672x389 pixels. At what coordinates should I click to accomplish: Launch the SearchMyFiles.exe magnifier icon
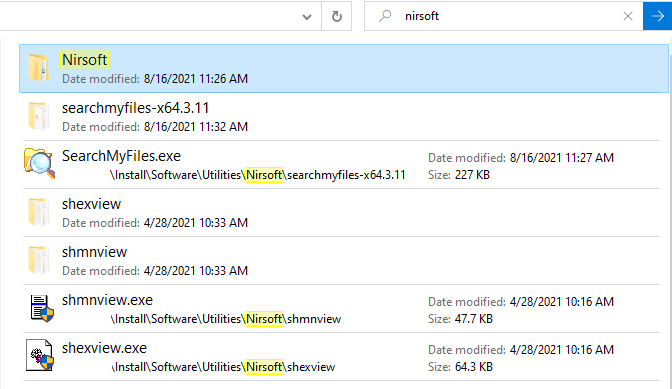point(39,163)
